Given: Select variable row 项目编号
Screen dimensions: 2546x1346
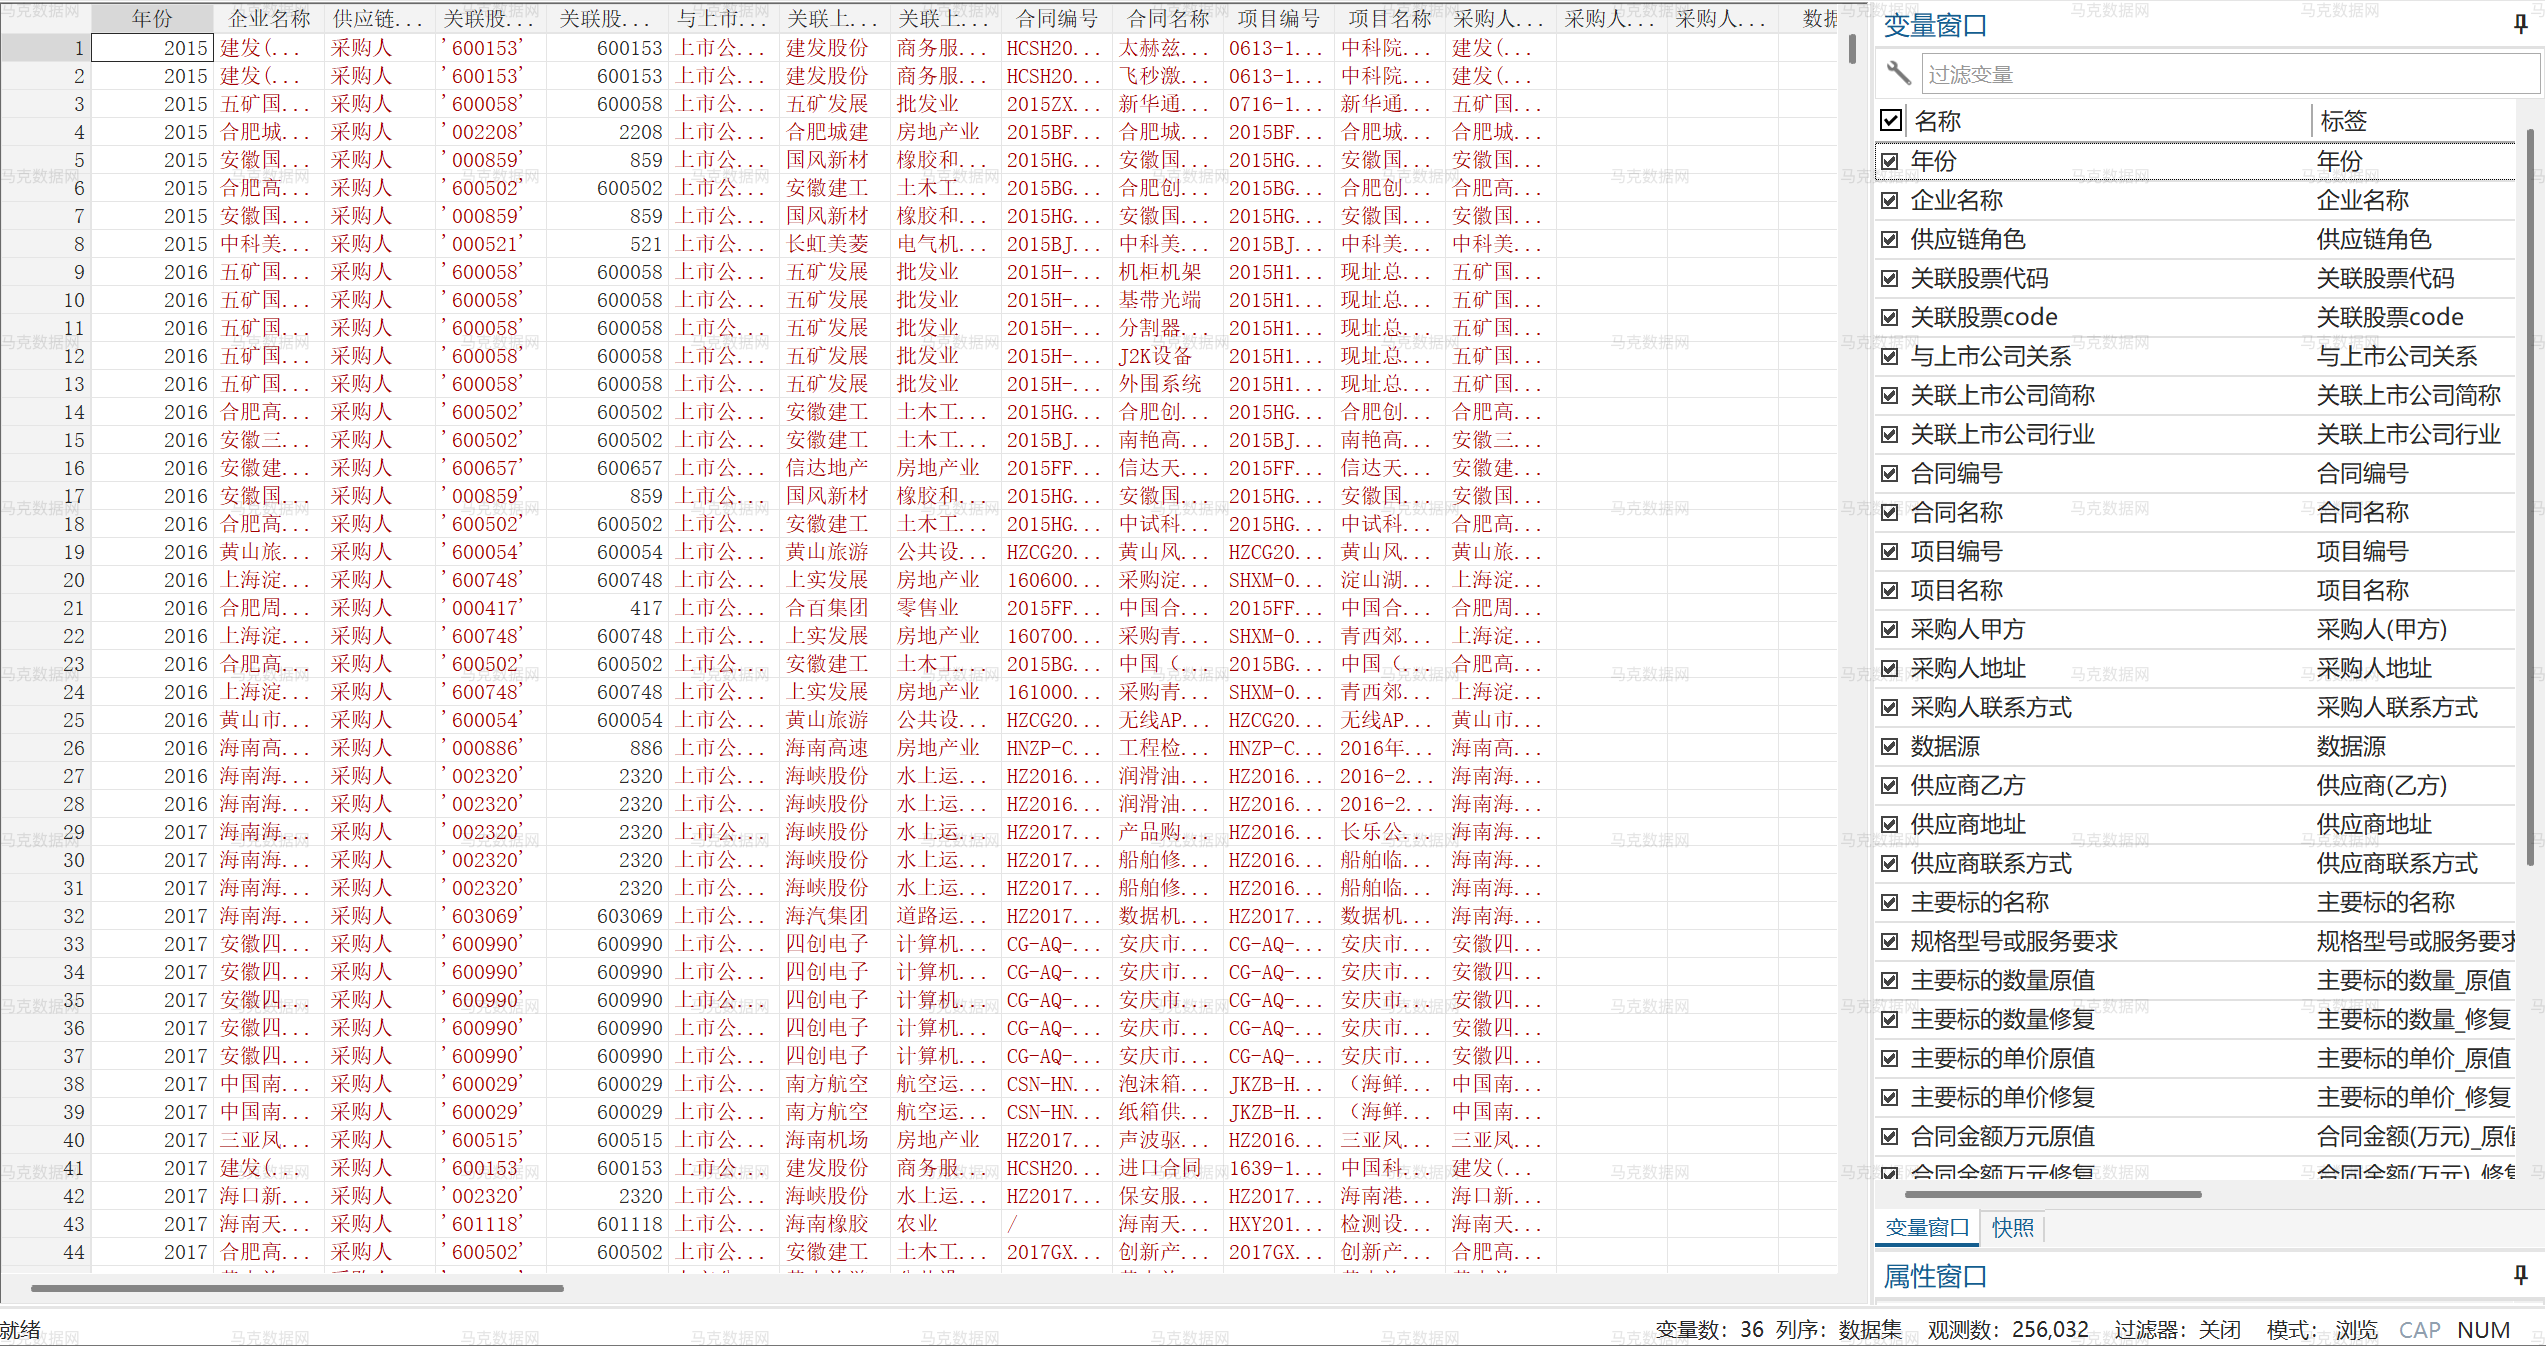Looking at the screenshot, I should 2195,551.
